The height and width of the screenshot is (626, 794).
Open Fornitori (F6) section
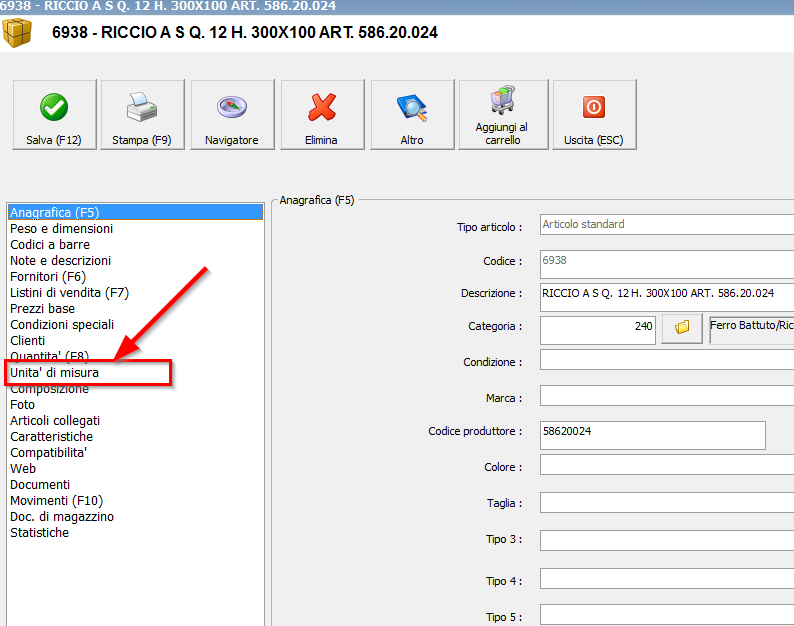coord(136,277)
